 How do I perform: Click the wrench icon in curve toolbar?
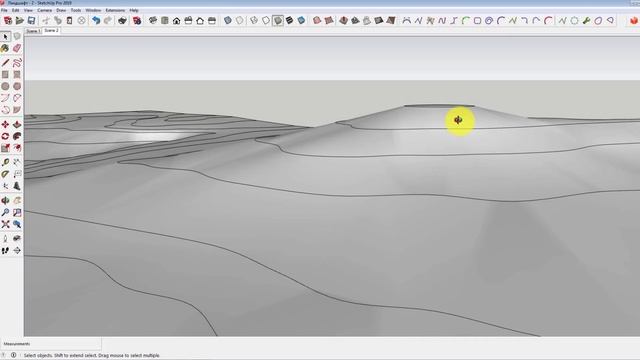(587, 20)
